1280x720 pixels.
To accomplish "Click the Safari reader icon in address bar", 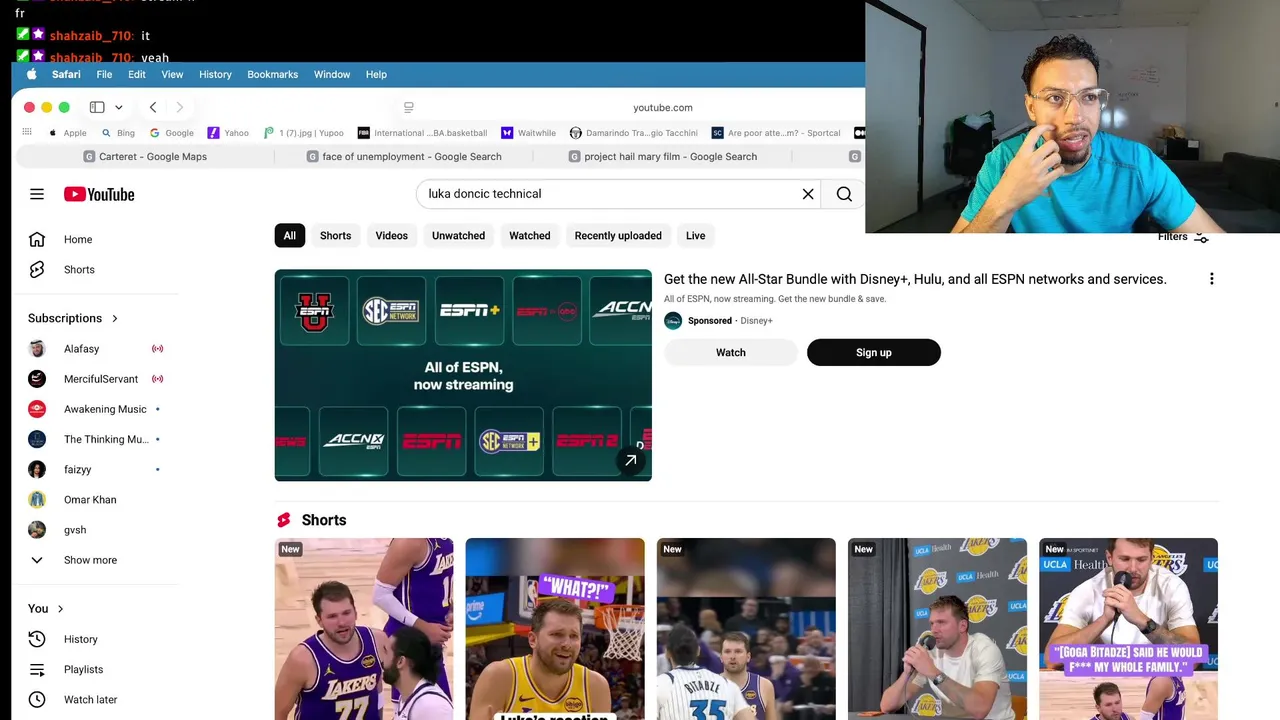I will coord(408,107).
